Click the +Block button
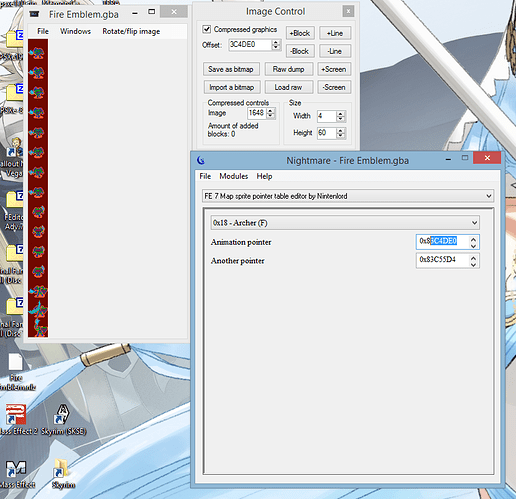The image size is (516, 499). point(300,33)
